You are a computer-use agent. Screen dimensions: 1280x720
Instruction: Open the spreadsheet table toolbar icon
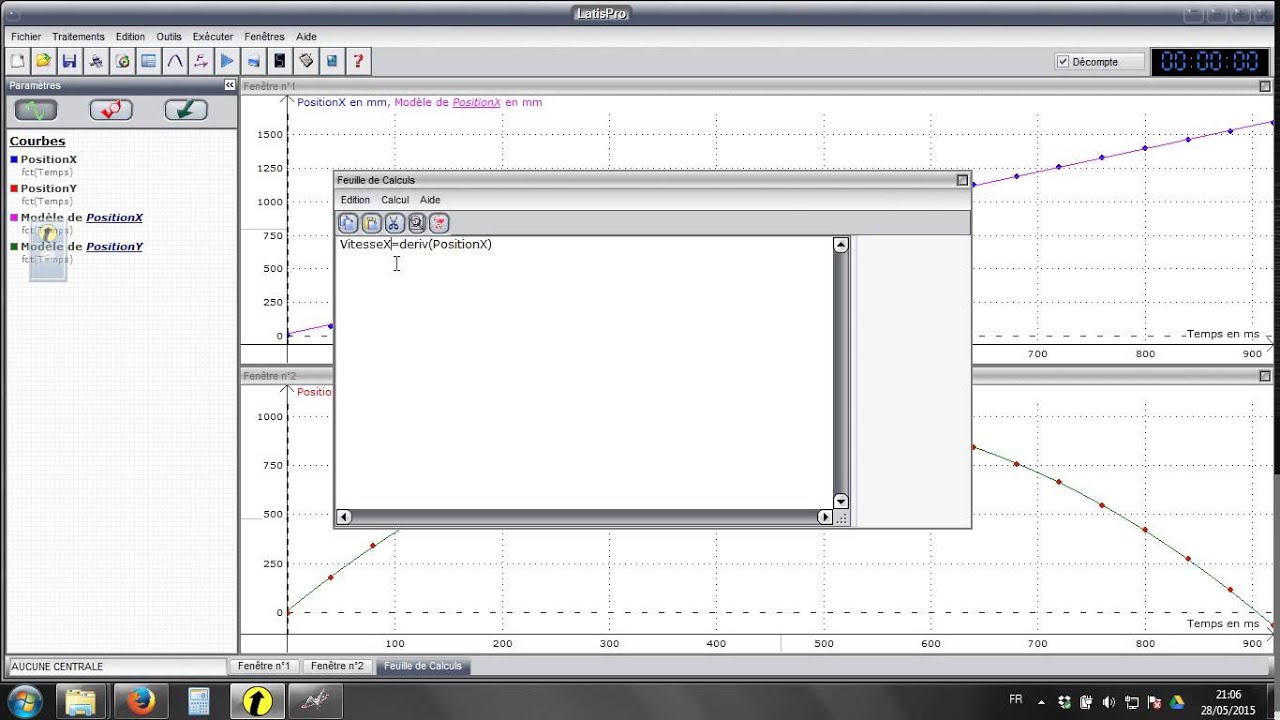(148, 61)
